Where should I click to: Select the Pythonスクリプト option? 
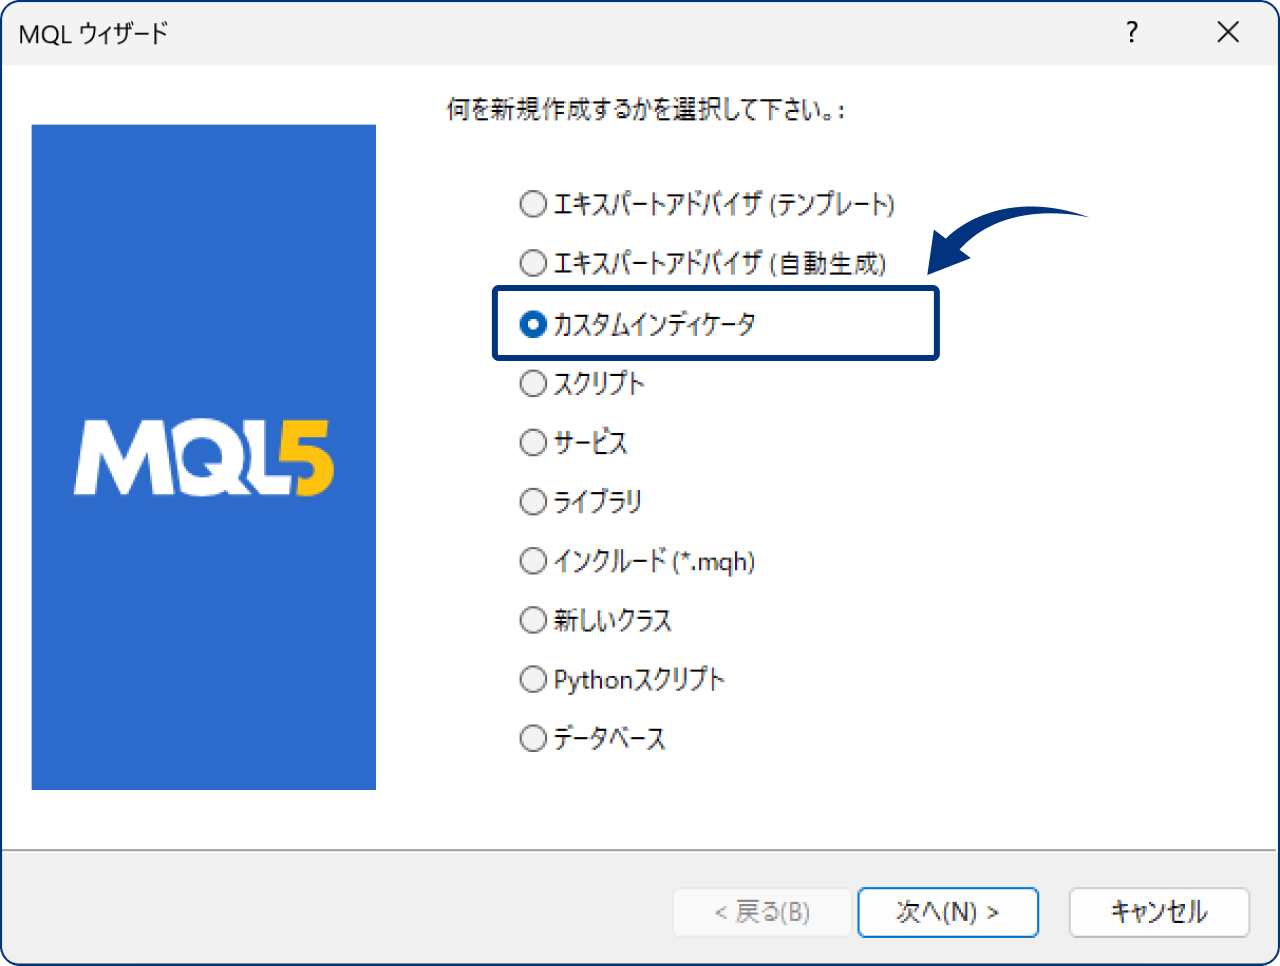coord(533,679)
